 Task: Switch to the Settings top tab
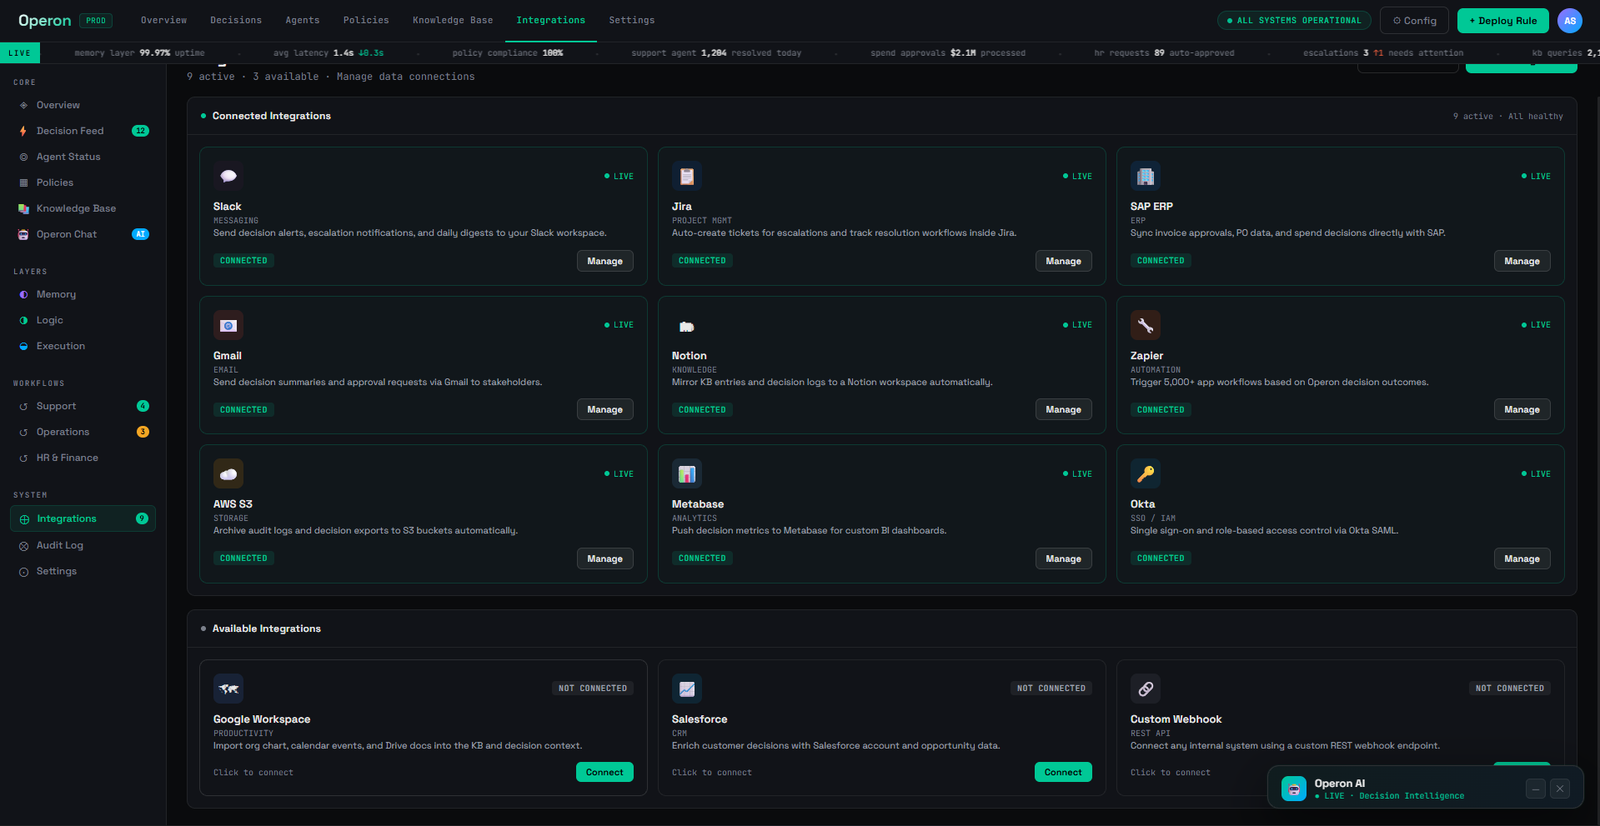click(x=632, y=20)
